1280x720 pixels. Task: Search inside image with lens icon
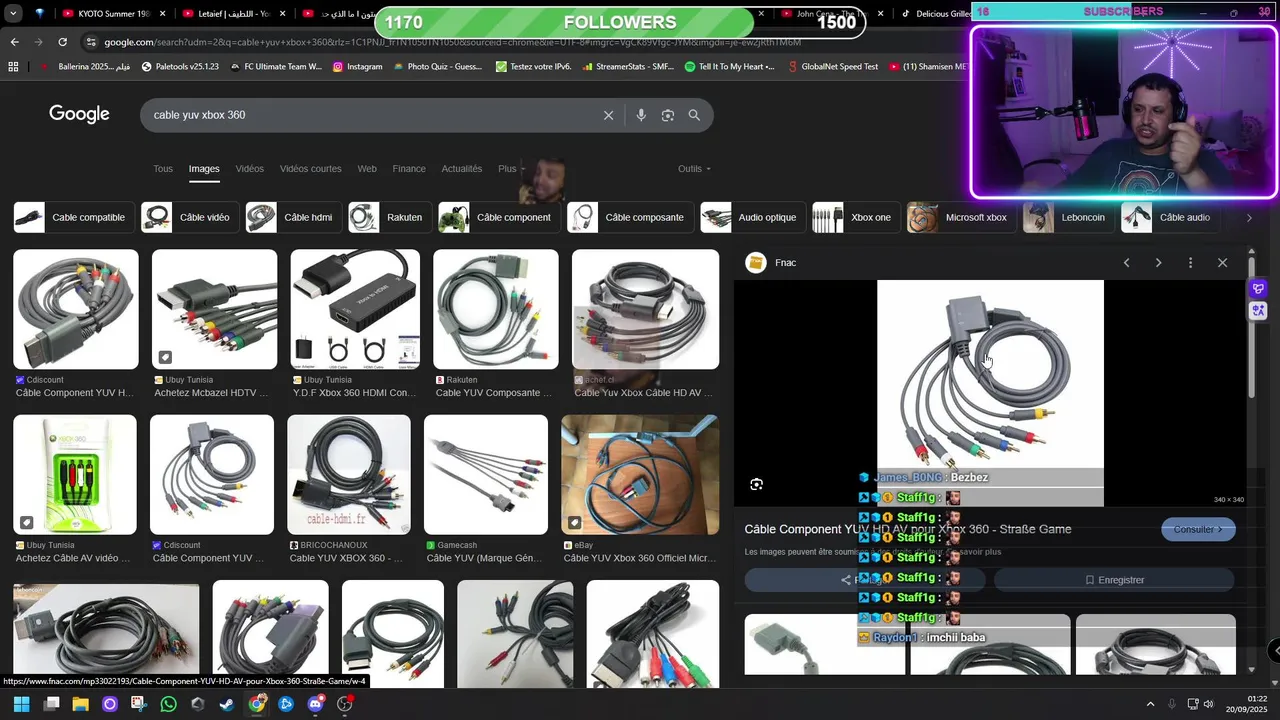click(757, 484)
